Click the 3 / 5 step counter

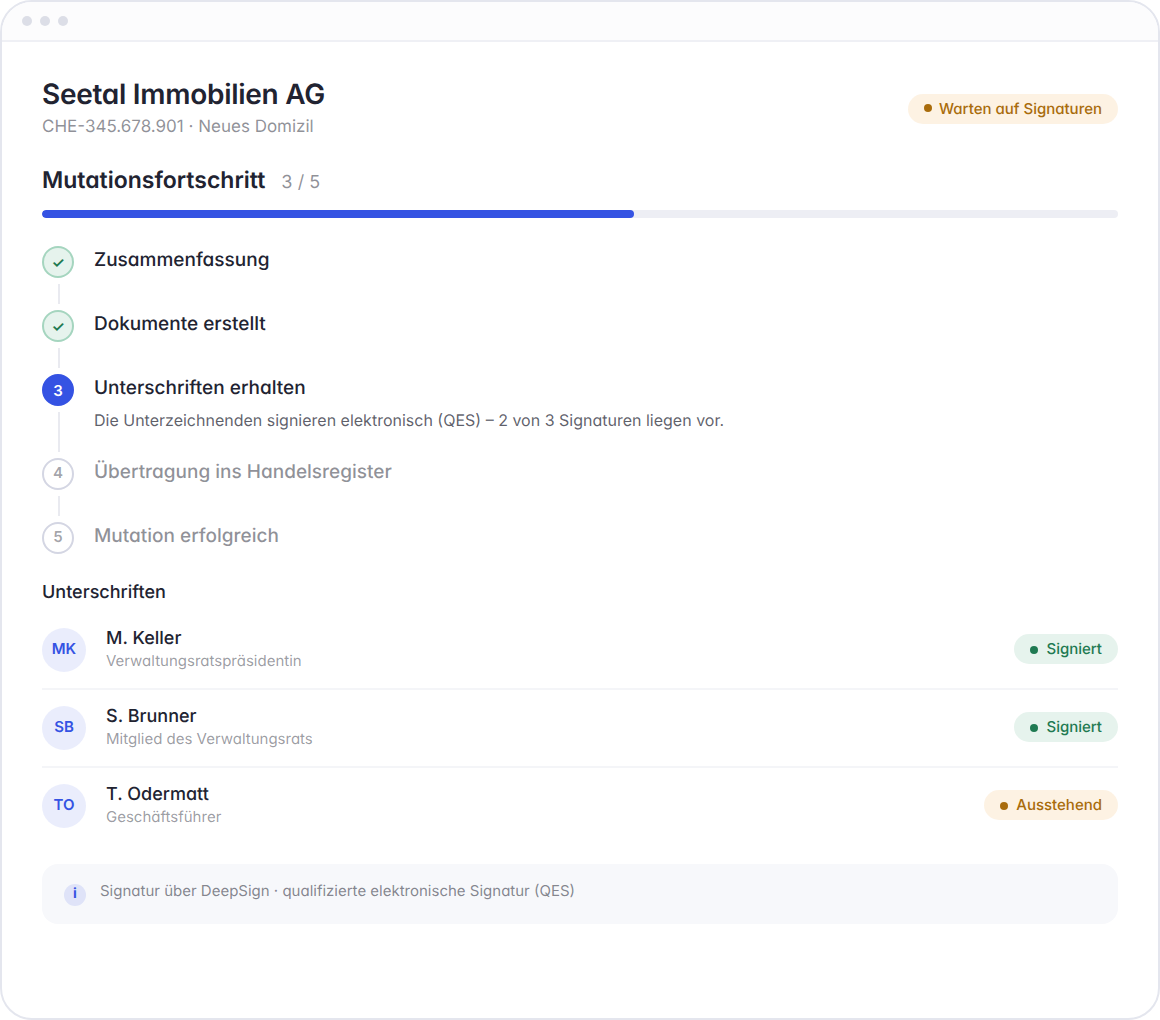[x=300, y=182]
